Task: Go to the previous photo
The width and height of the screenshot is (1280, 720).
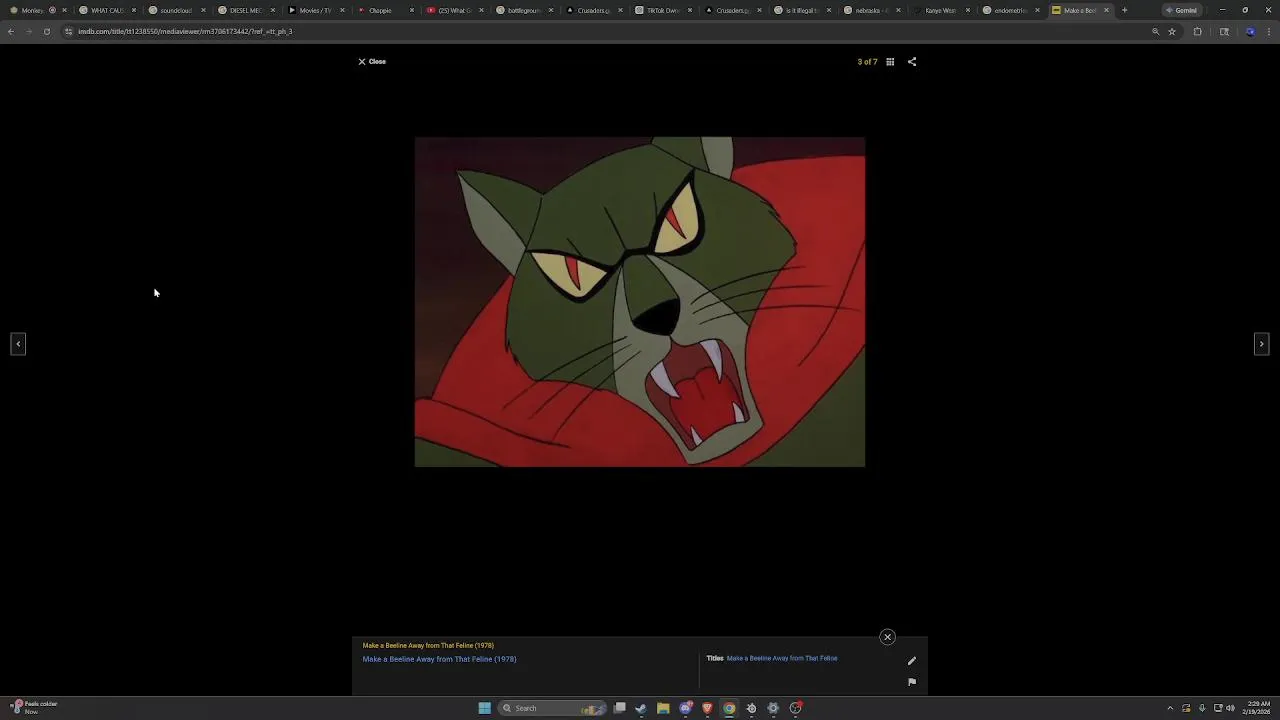Action: tap(18, 344)
